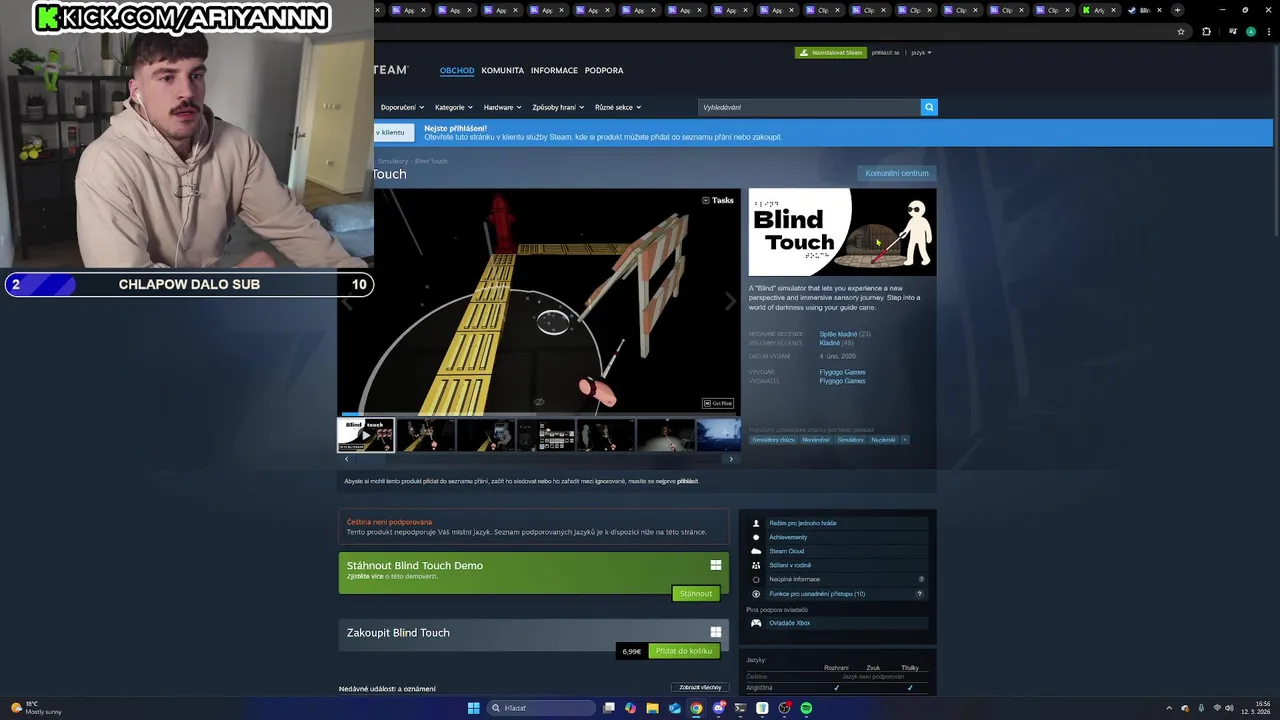Image resolution: width=1280 pixels, height=720 pixels.
Task: Open File Explorer from the taskbar
Action: click(x=652, y=708)
